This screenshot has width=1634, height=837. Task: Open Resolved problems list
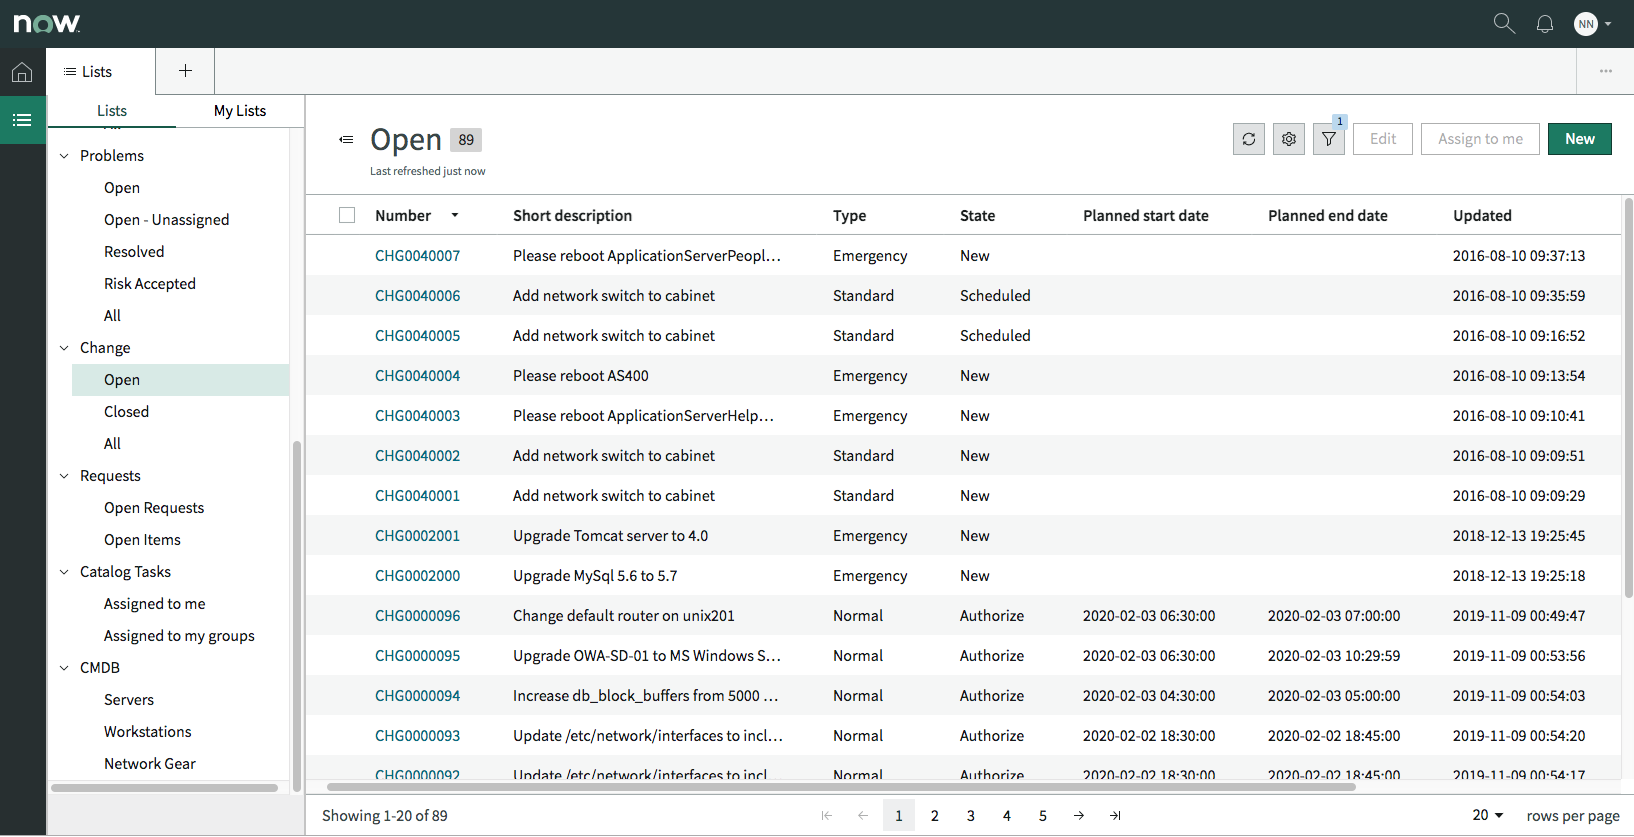(134, 252)
